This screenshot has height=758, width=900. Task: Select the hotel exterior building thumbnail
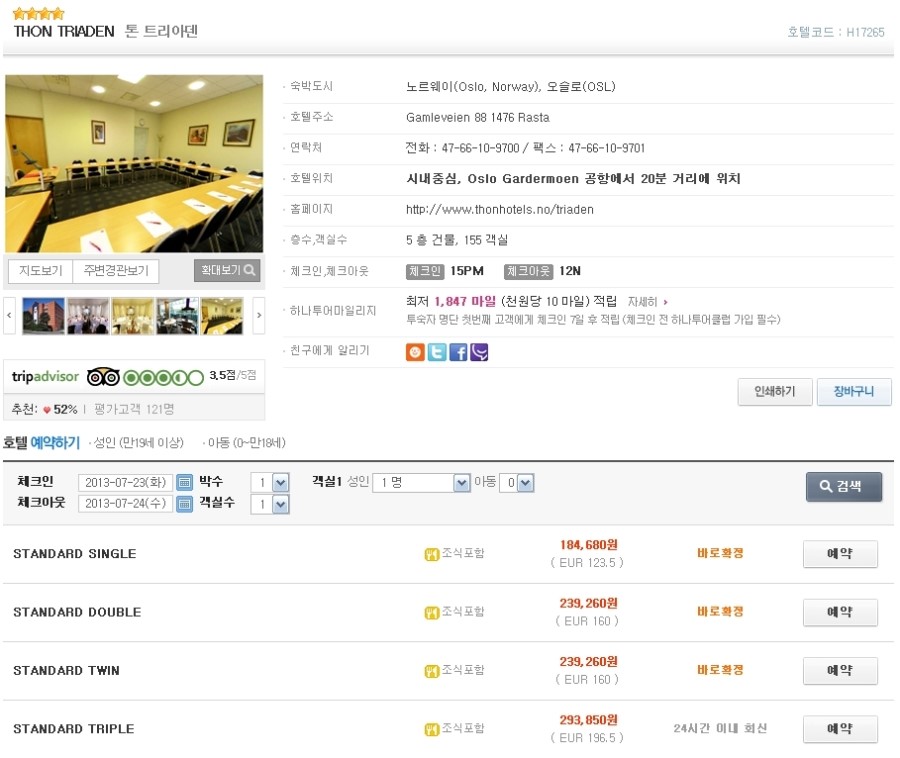pos(44,316)
